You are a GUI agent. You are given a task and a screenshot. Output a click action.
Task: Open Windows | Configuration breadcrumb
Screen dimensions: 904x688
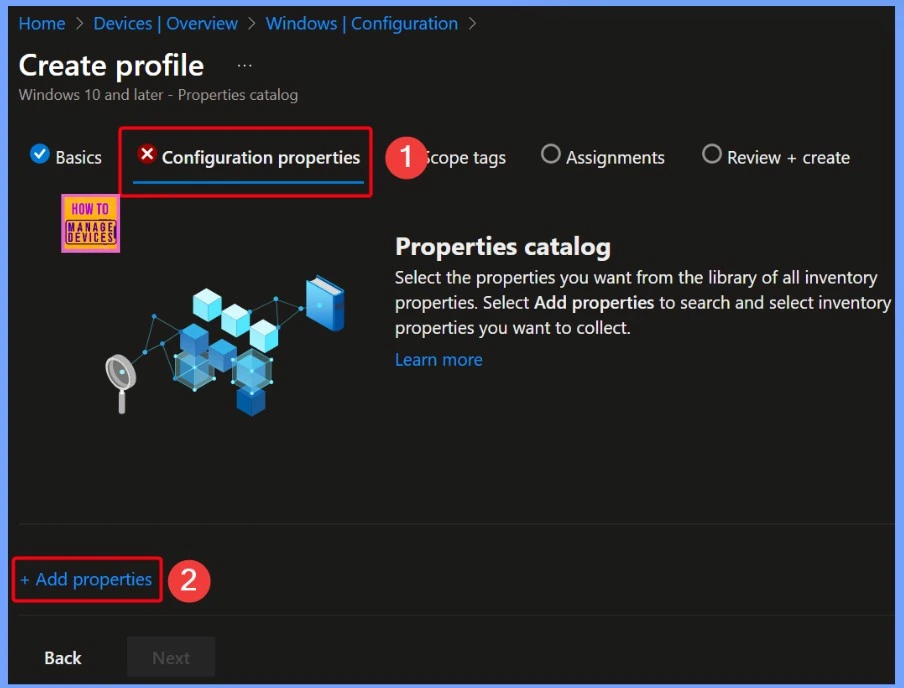(x=361, y=24)
